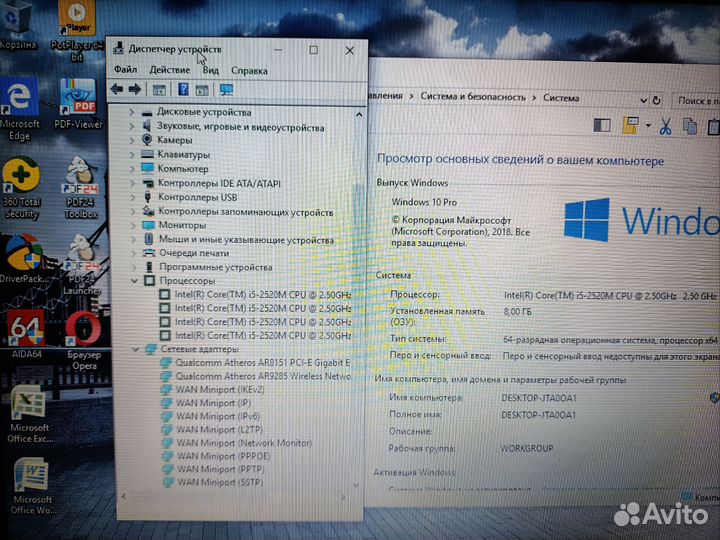Click the preview pane icon in System window

pos(602,125)
